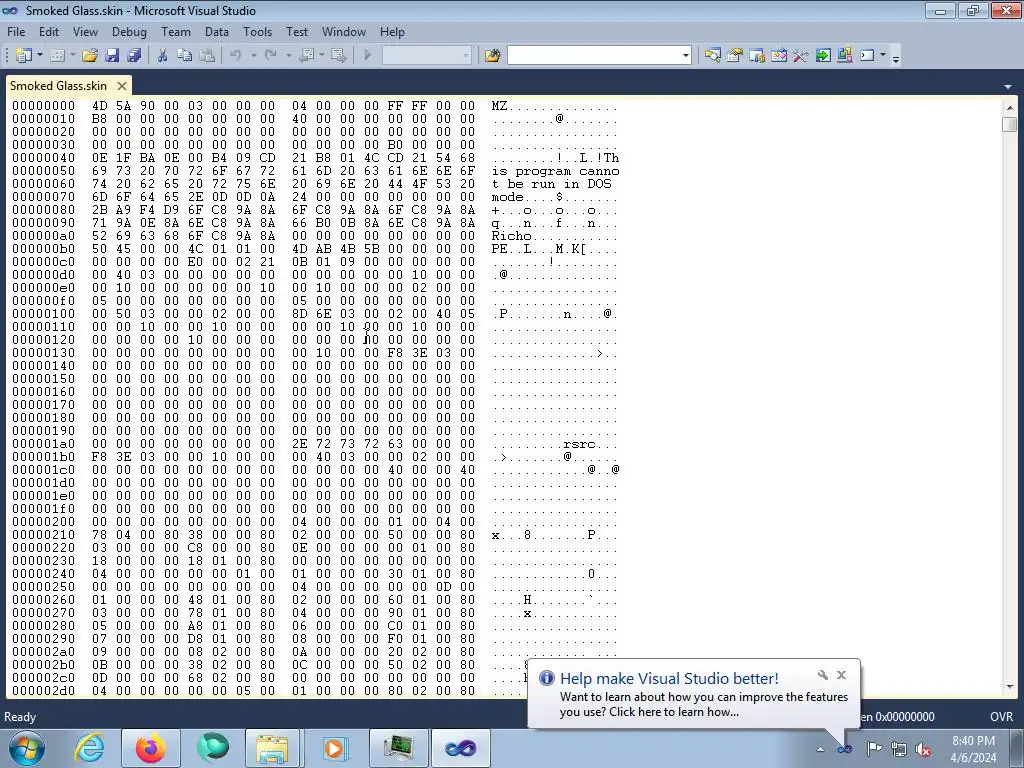The width and height of the screenshot is (1024, 768).
Task: Click the 'Help make Visual Studio better!' link
Action: click(669, 678)
